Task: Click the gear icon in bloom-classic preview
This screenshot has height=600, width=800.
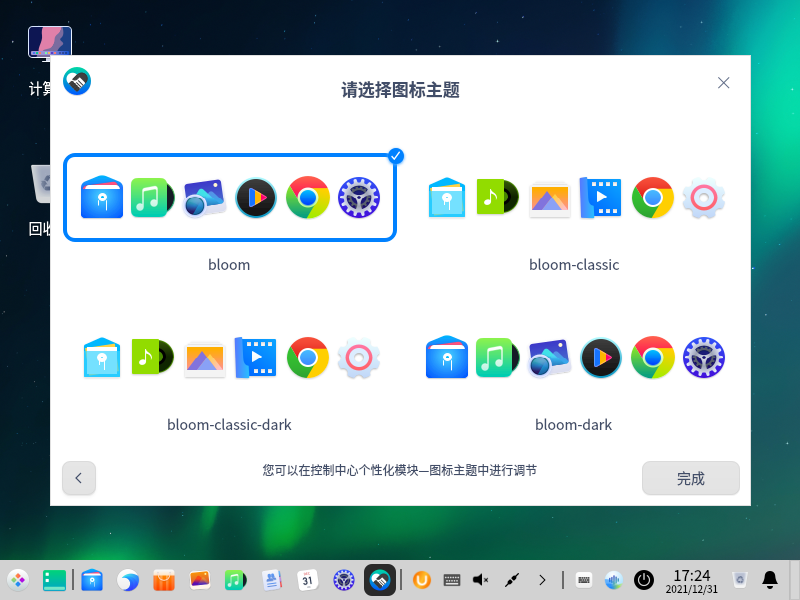Action: 704,197
